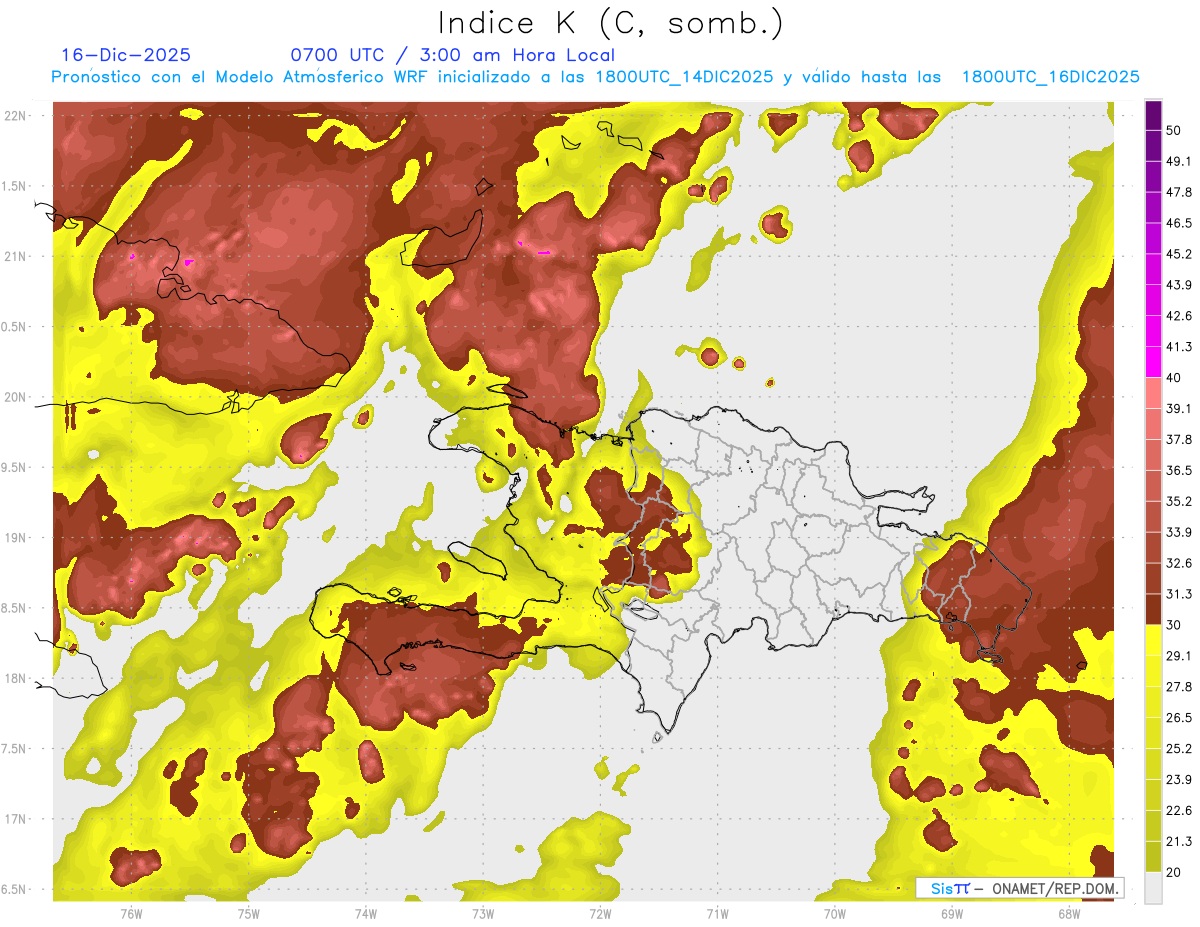Click the 43.9 color scale label

click(x=1179, y=285)
